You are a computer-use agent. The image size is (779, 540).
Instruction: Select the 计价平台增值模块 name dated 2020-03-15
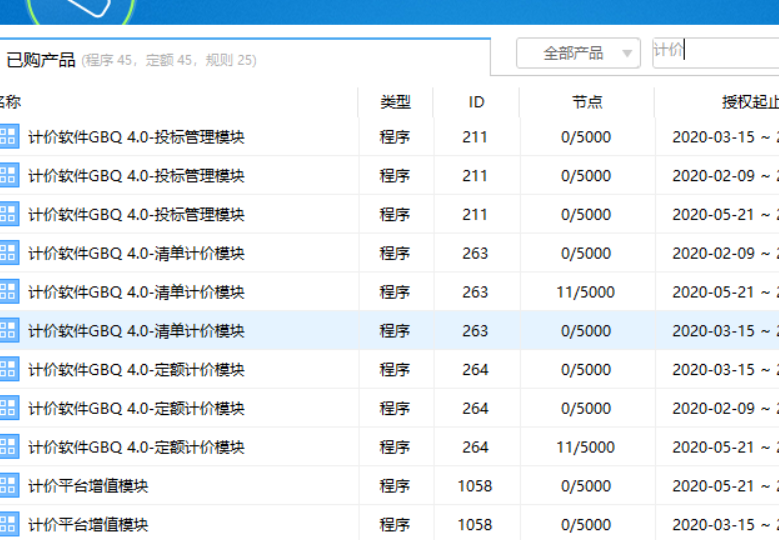pos(88,524)
